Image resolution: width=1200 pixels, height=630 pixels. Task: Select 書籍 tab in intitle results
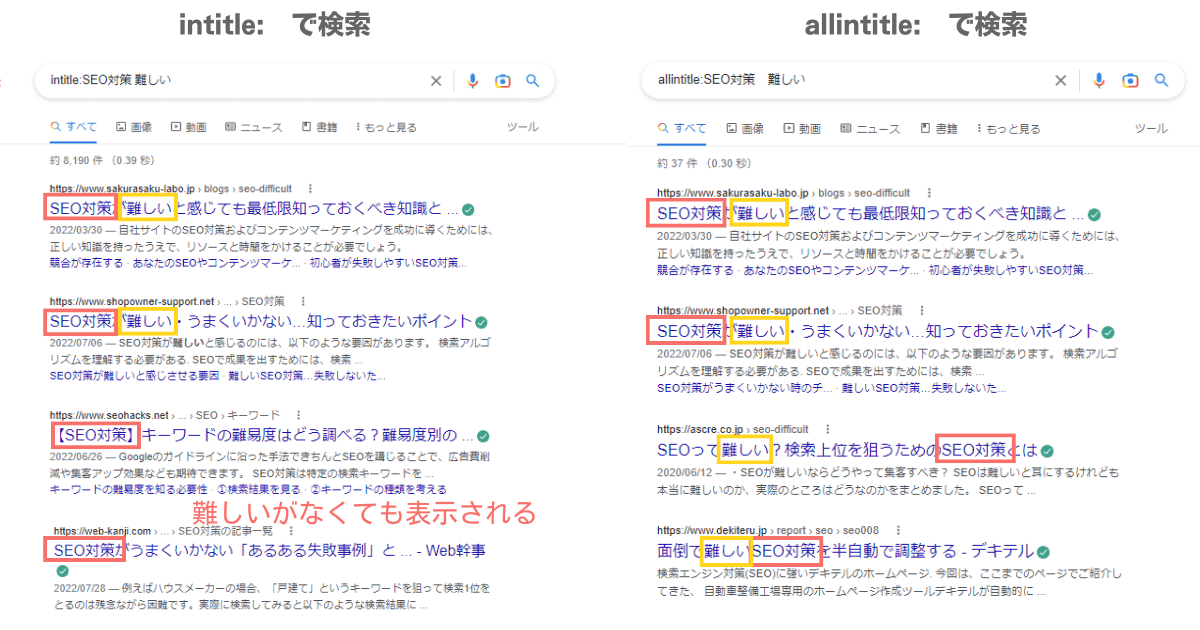[320, 127]
